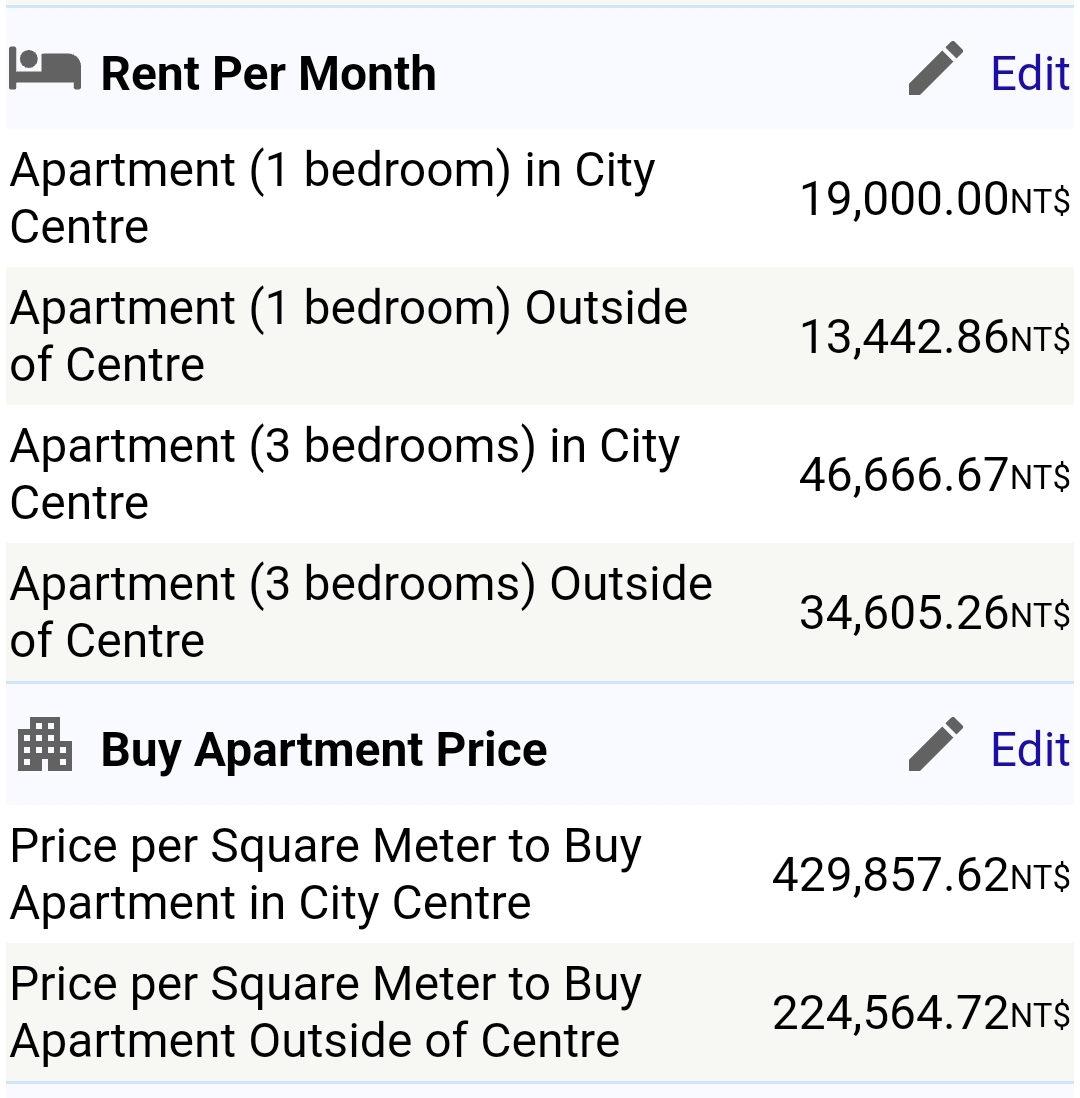Click the pencil icon in Buy Apartment Price header

tap(935, 744)
